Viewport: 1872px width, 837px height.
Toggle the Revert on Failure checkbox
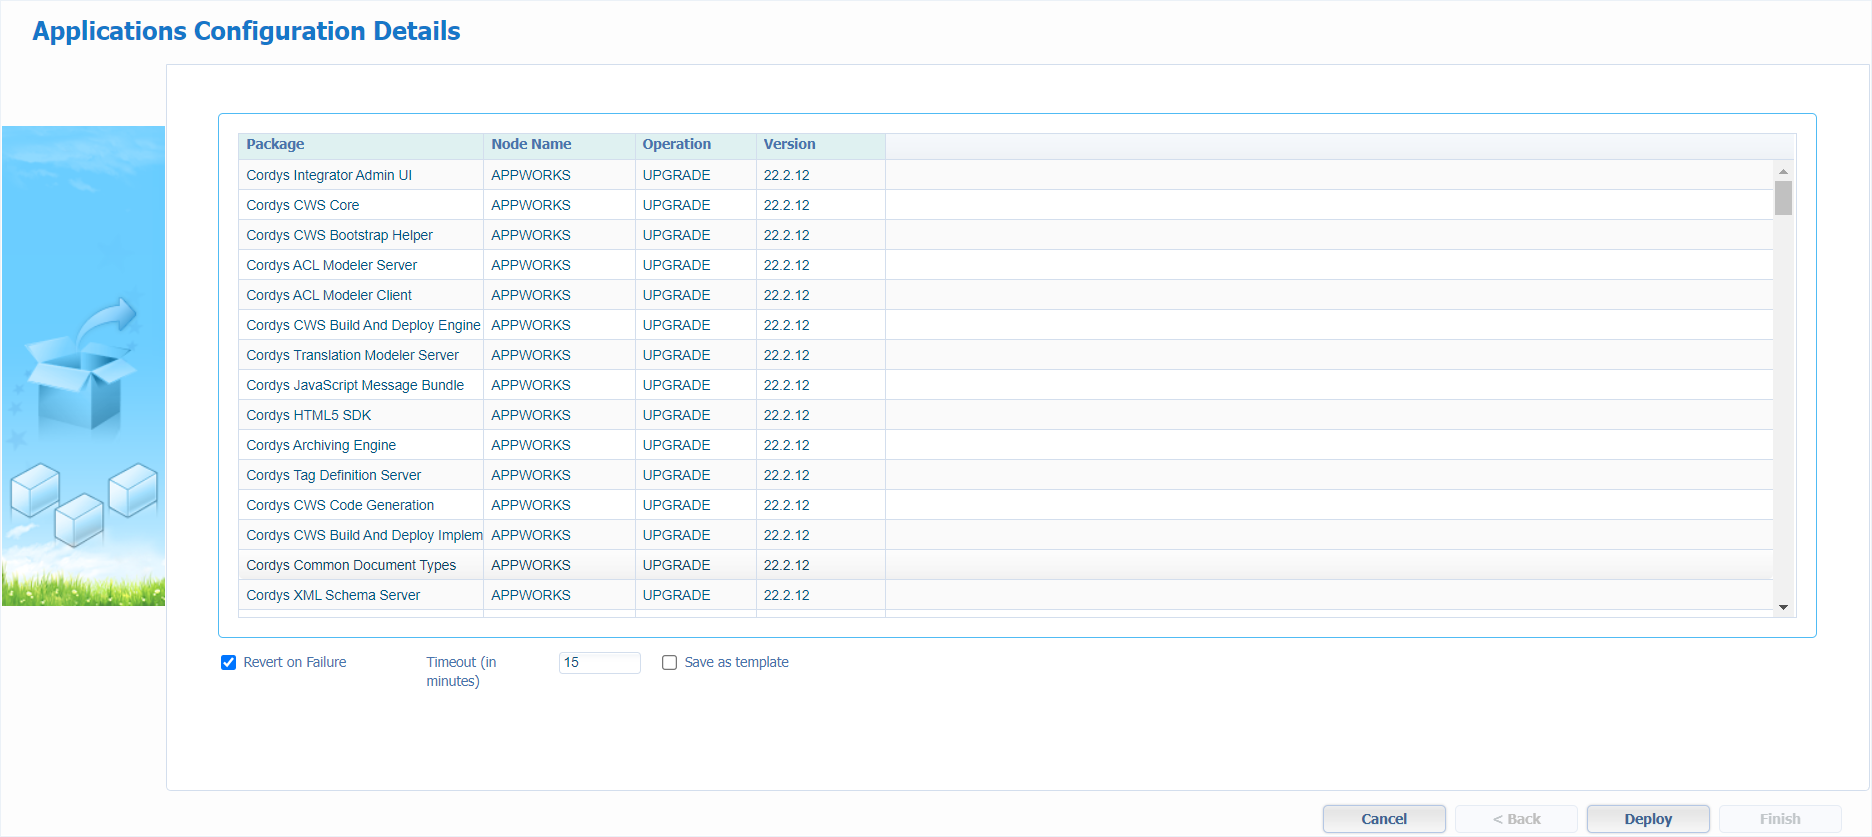click(x=229, y=663)
